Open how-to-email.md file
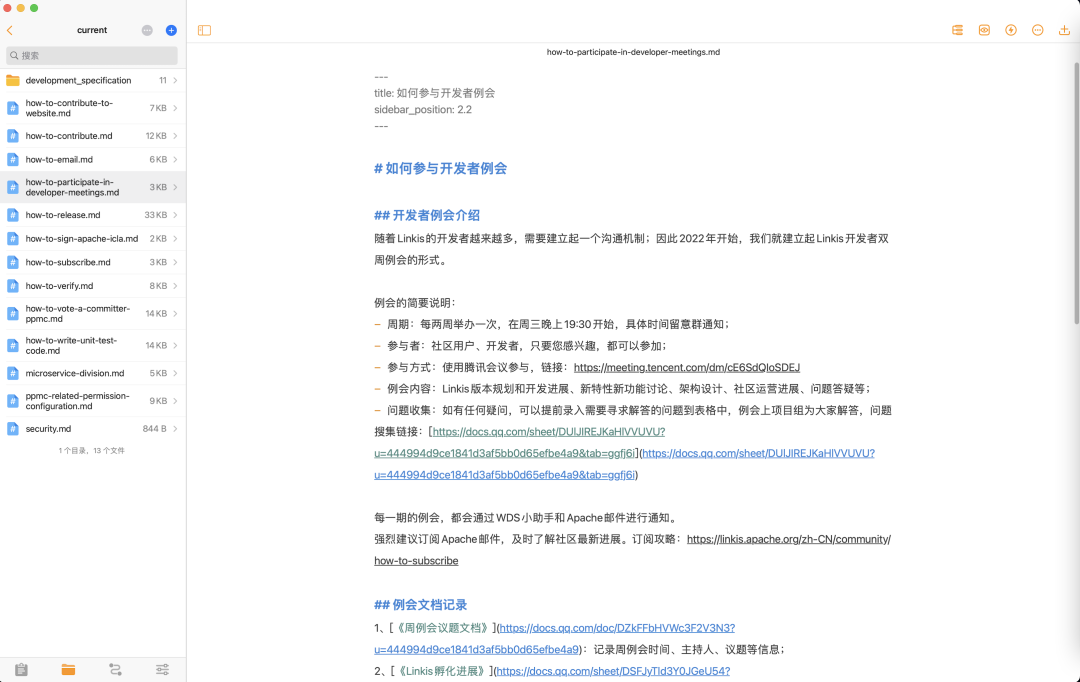 click(93, 159)
